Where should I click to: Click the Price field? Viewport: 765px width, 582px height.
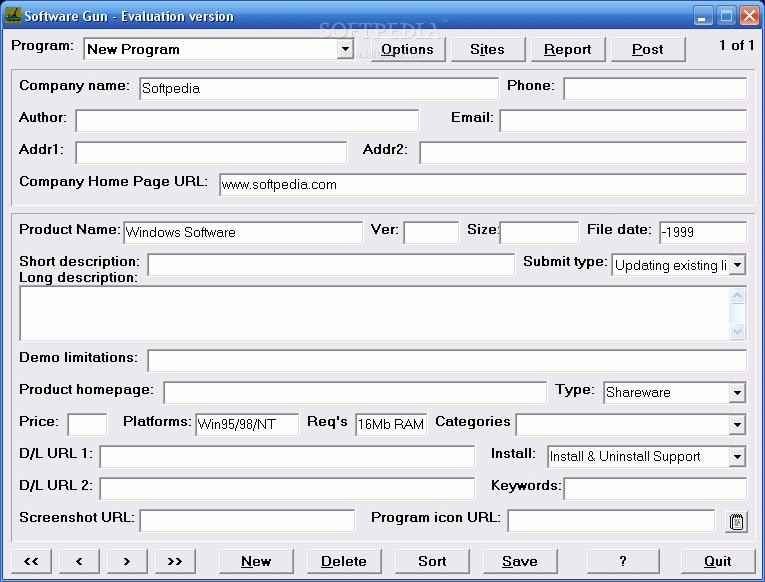click(87, 425)
